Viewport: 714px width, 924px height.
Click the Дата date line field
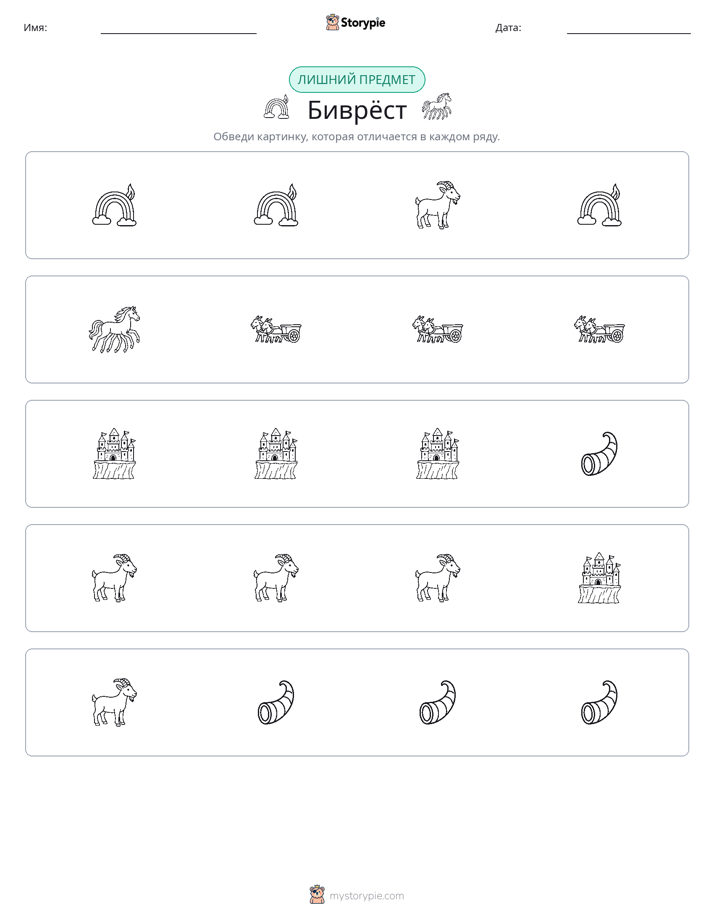coord(629,28)
